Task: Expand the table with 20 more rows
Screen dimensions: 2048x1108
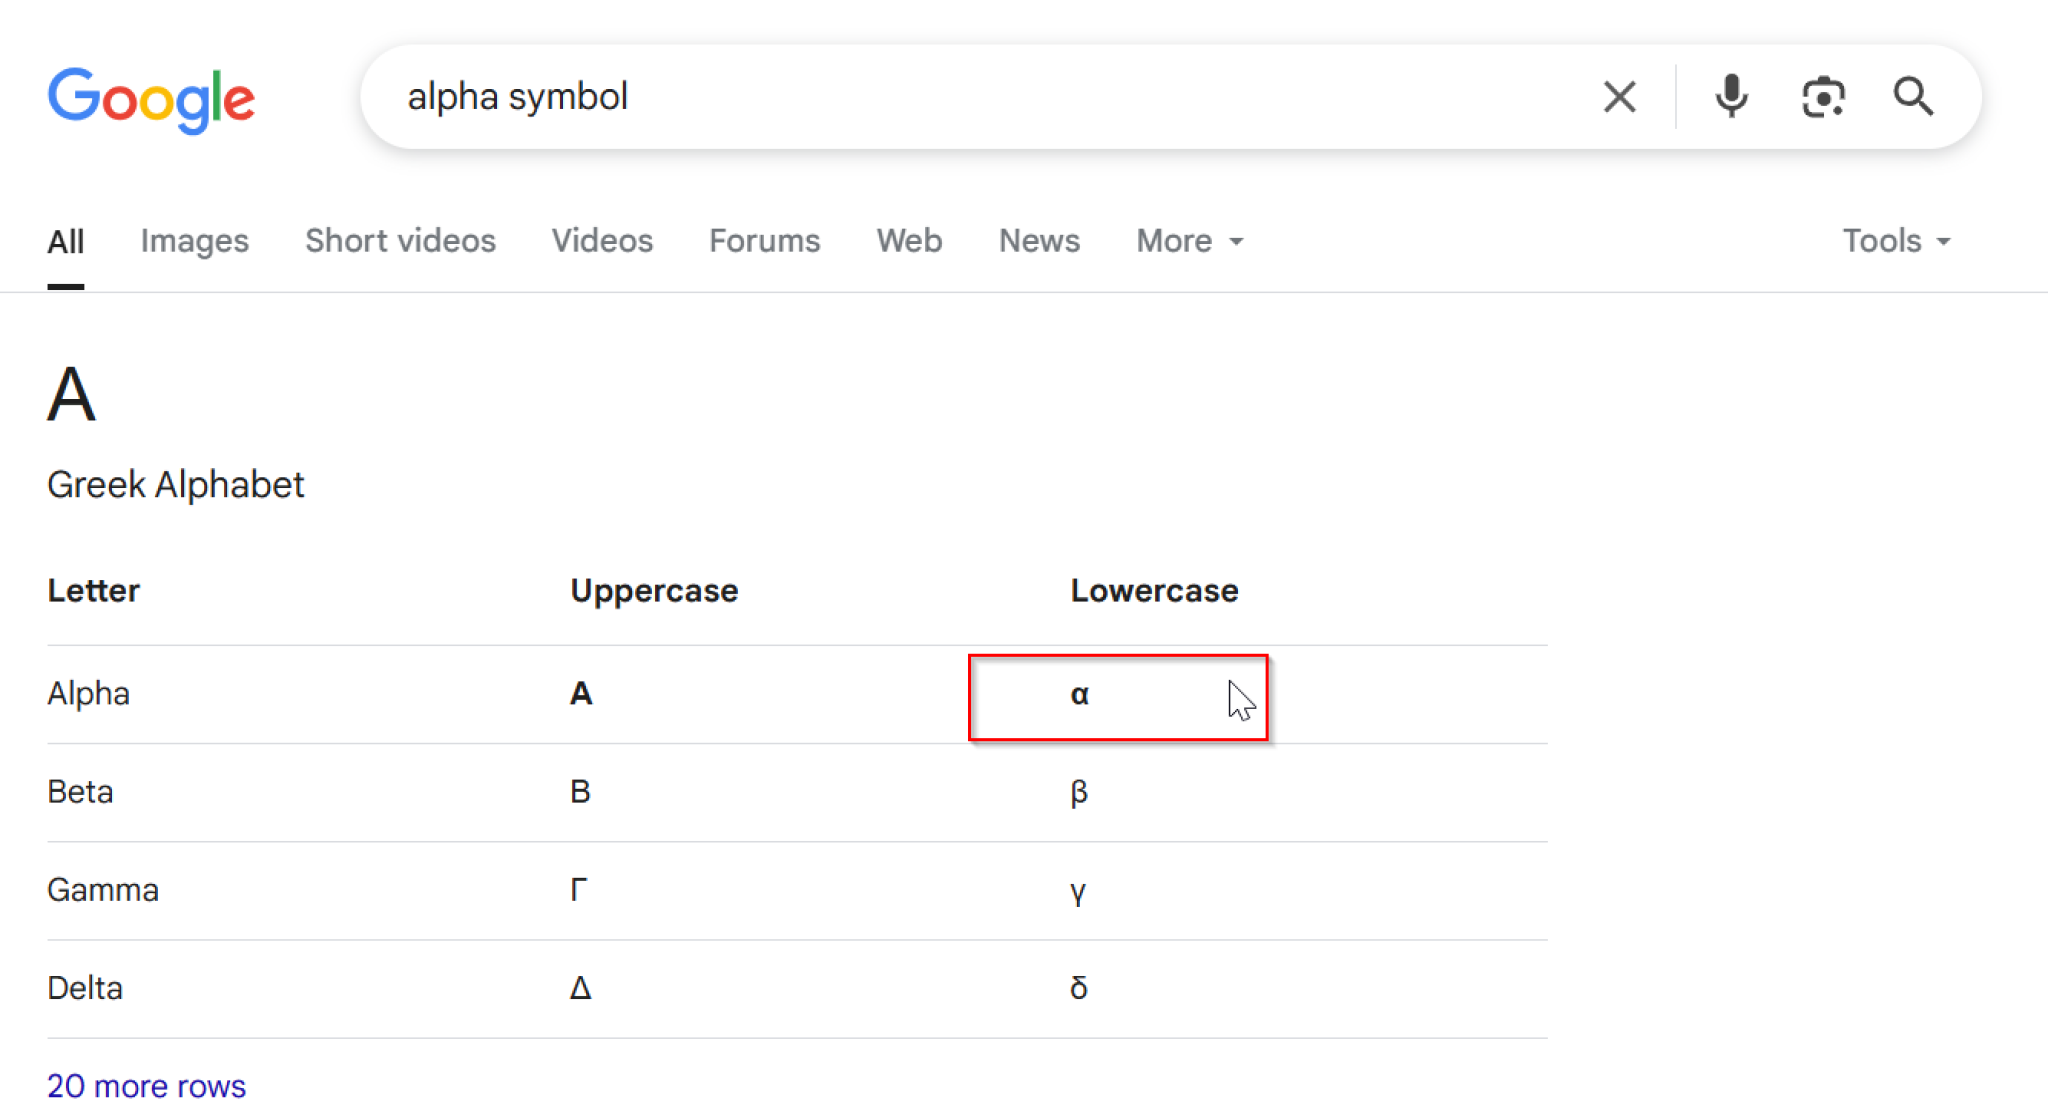Action: click(x=146, y=1085)
